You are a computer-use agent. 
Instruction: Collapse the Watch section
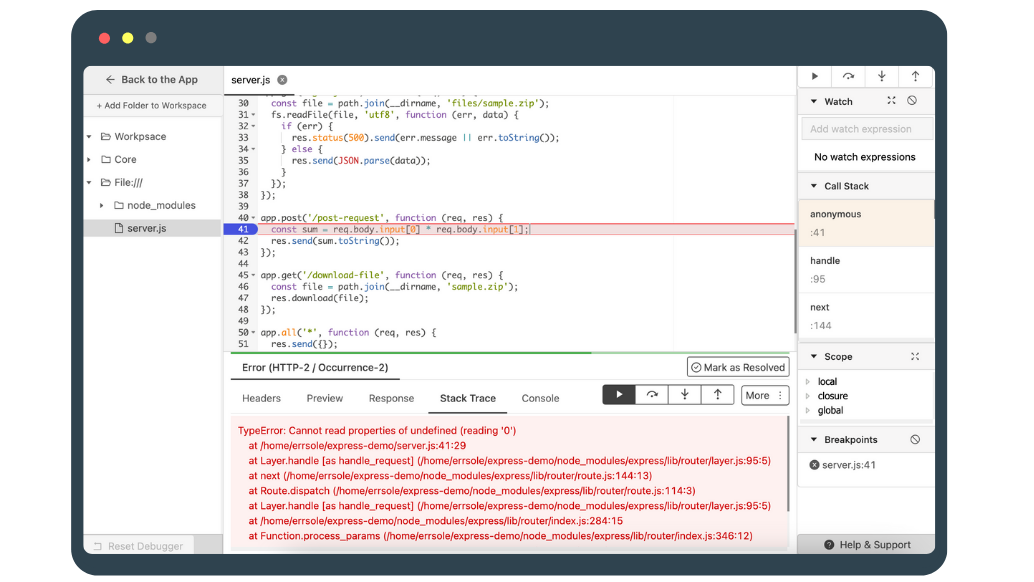[x=814, y=102]
